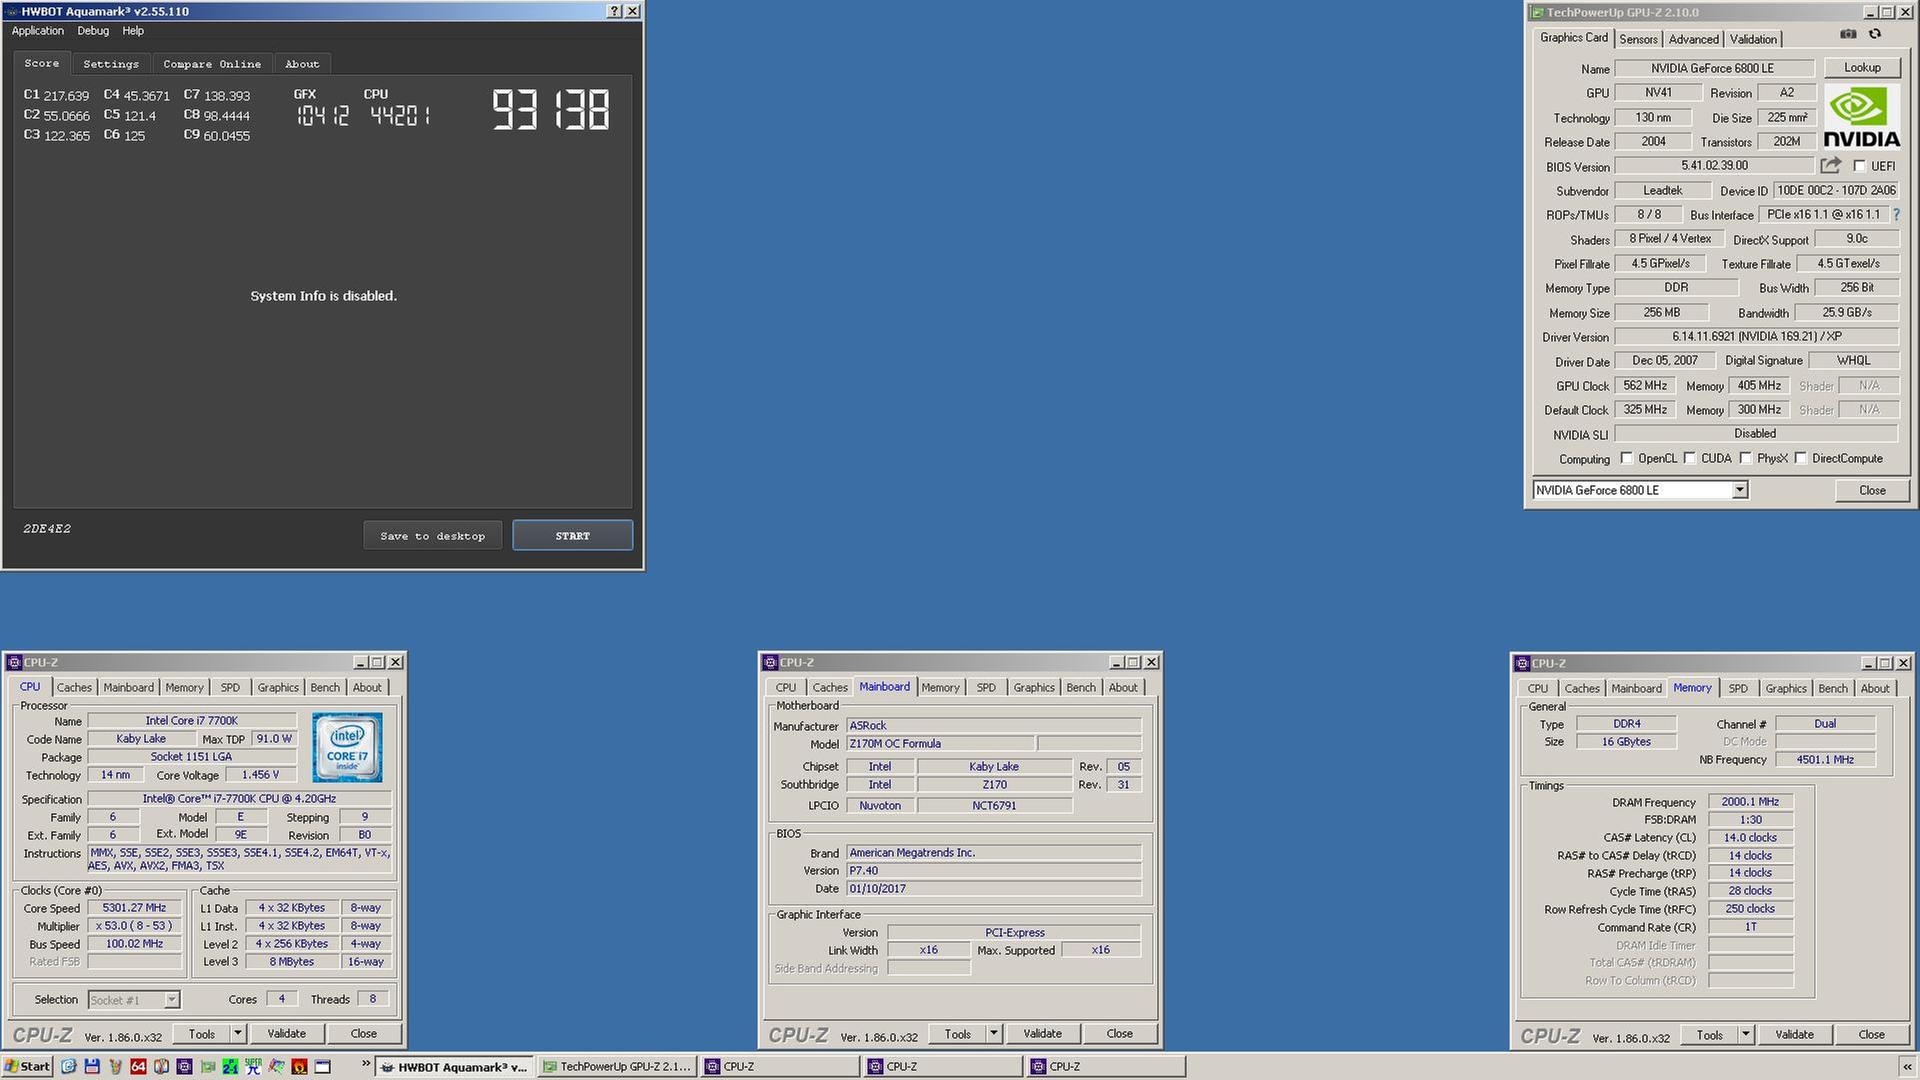Image resolution: width=1920 pixels, height=1080 pixels.
Task: Launch SuperPi from the quick launch bar
Action: 253,1066
